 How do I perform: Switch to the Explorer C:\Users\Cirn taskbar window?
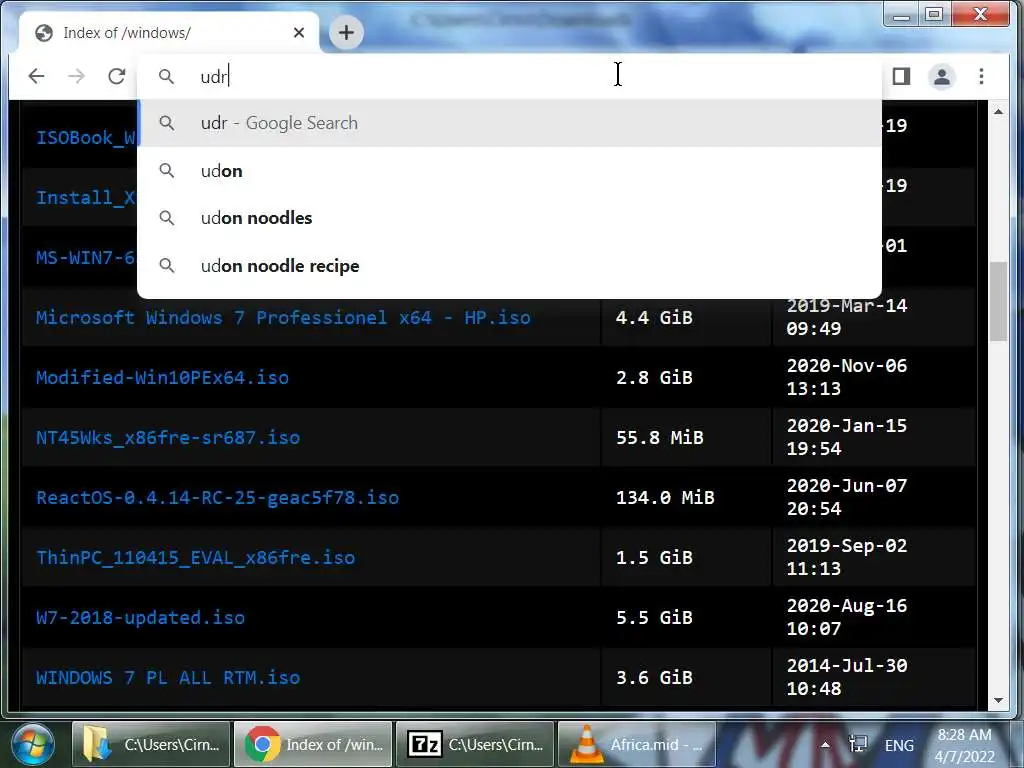coord(151,744)
